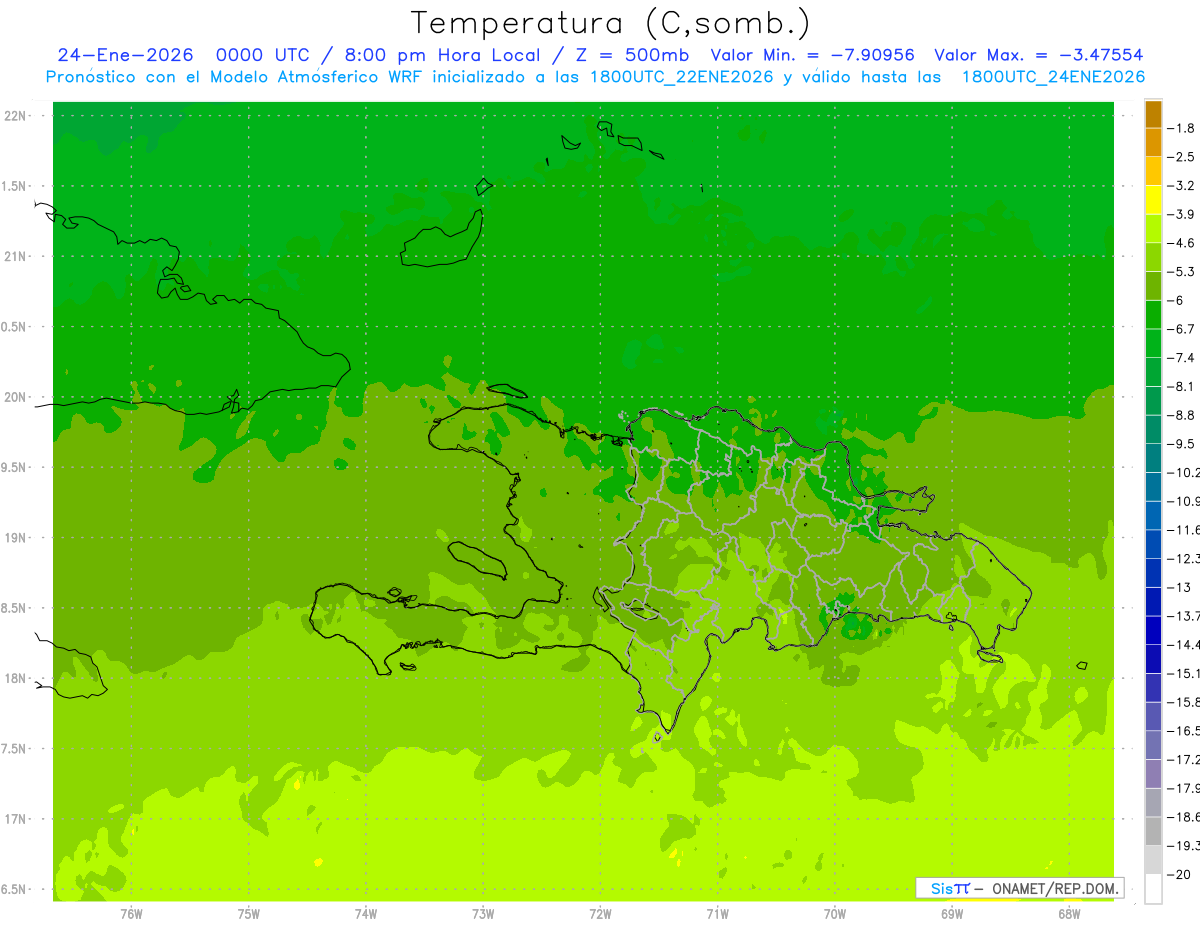Click the '70W' longitude axis label
The width and height of the screenshot is (1200, 927).
click(x=835, y=913)
